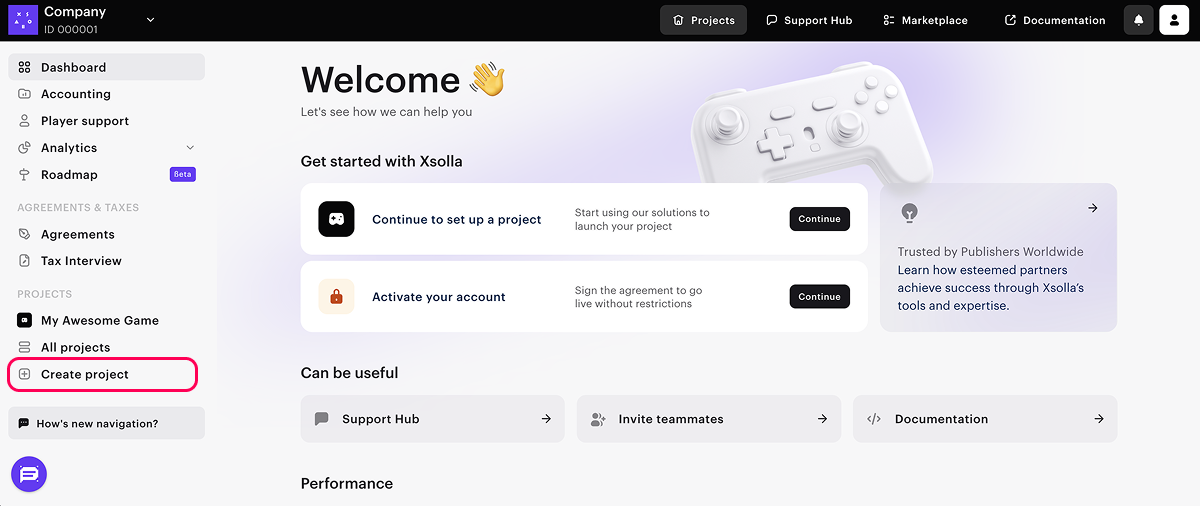Screen dimensions: 1200x506
Task: Click the notification bell icon
Action: 1138,20
